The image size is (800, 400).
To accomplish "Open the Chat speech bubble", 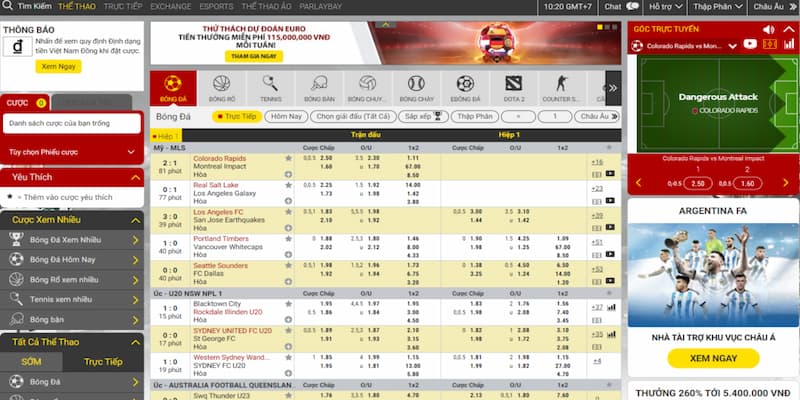I will coord(632,7).
